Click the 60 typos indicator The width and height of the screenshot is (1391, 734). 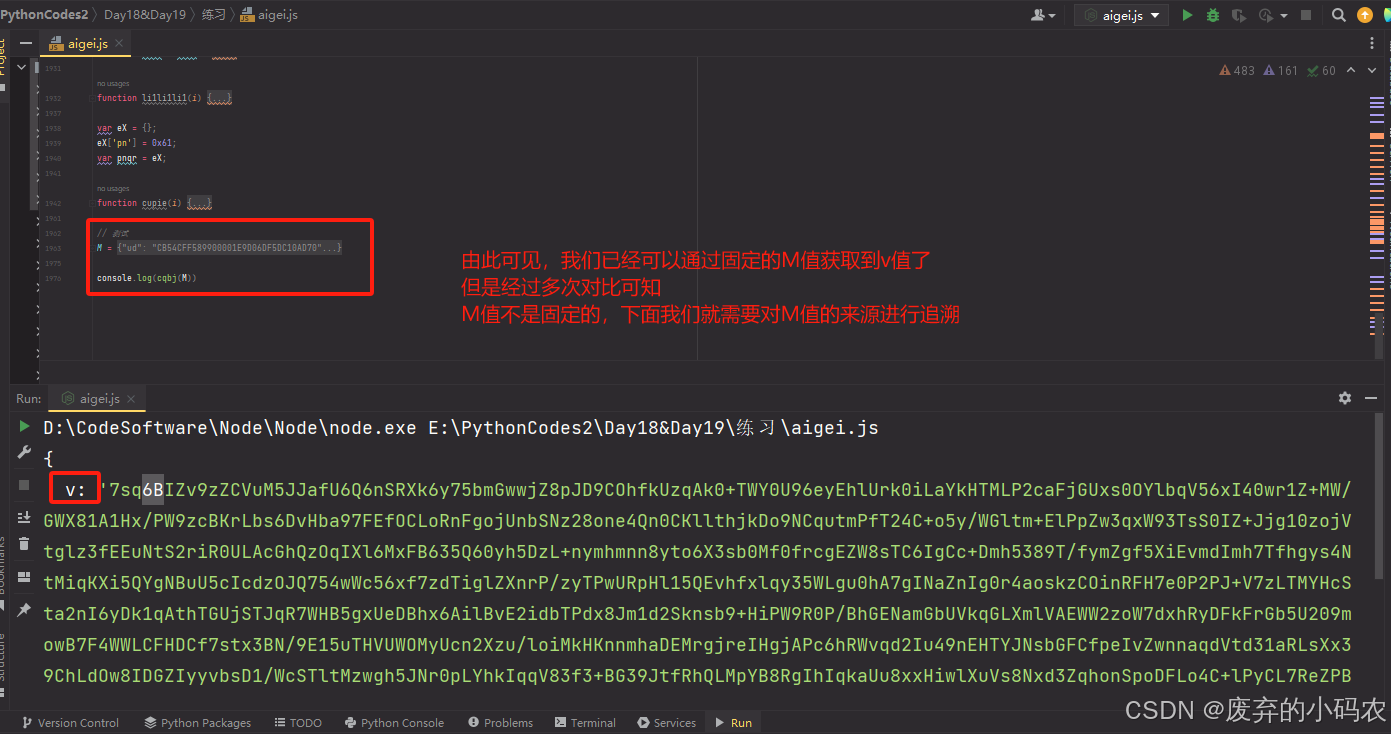pos(1321,71)
